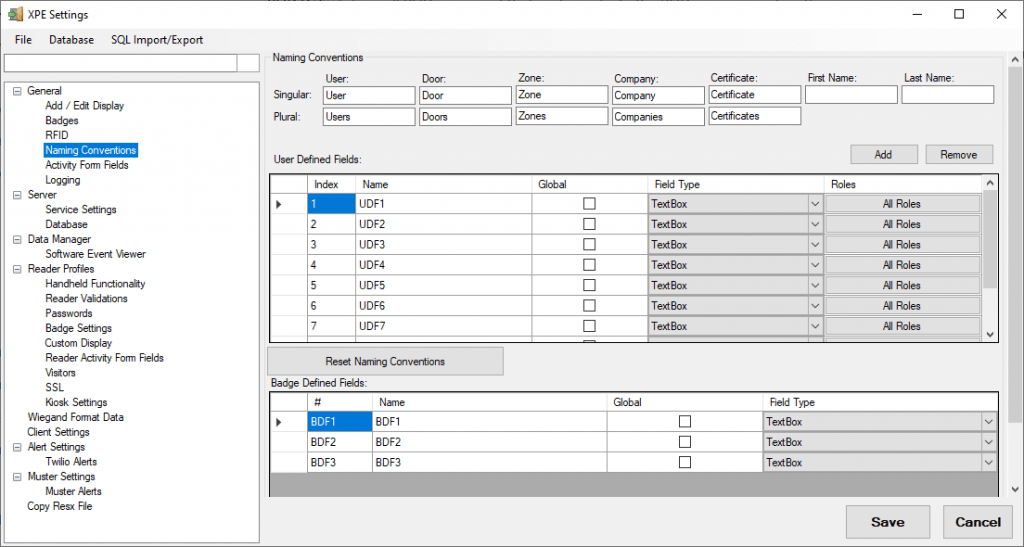Click the Plural Companies input field
The image size is (1024, 547).
point(658,117)
